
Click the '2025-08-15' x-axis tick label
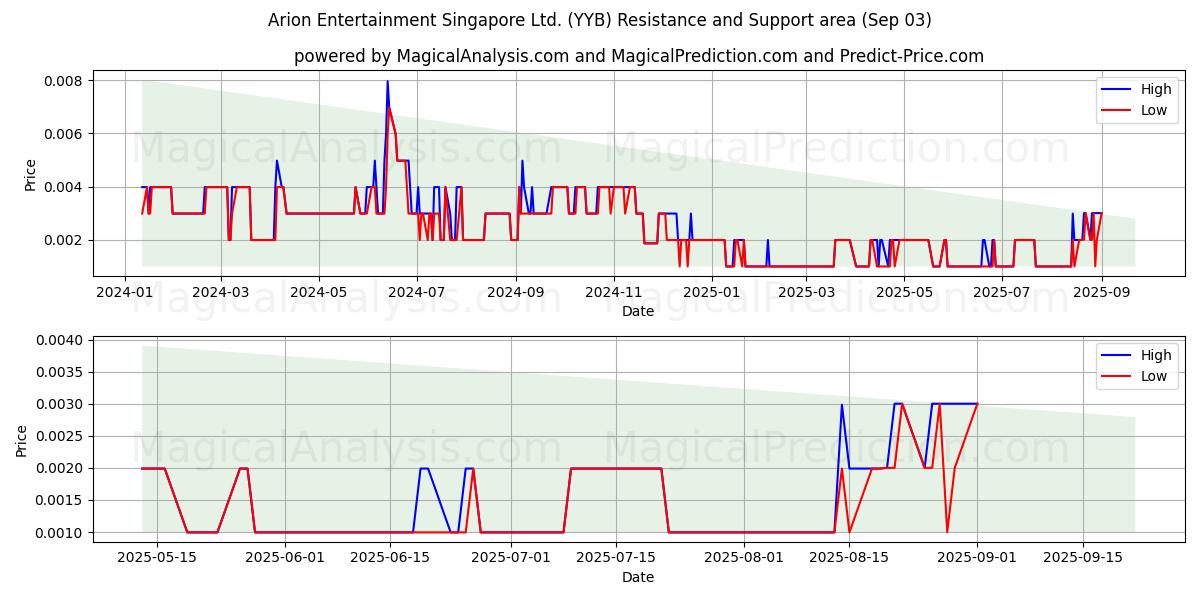tap(849, 558)
